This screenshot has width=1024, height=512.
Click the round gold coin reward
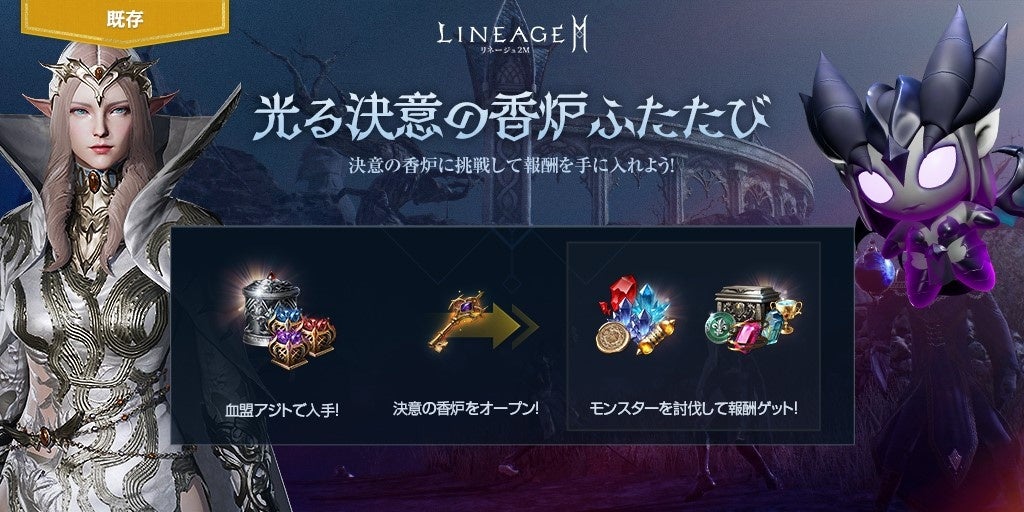pyautogui.click(x=615, y=336)
